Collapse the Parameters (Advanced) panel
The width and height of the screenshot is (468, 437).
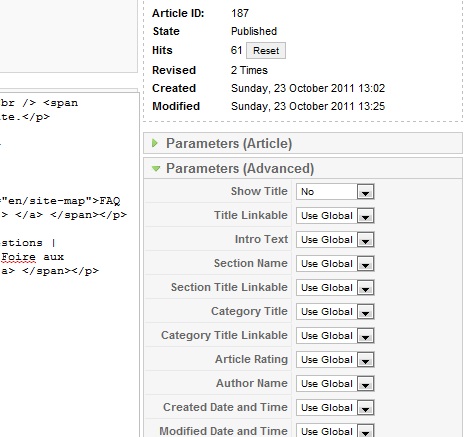coord(303,168)
